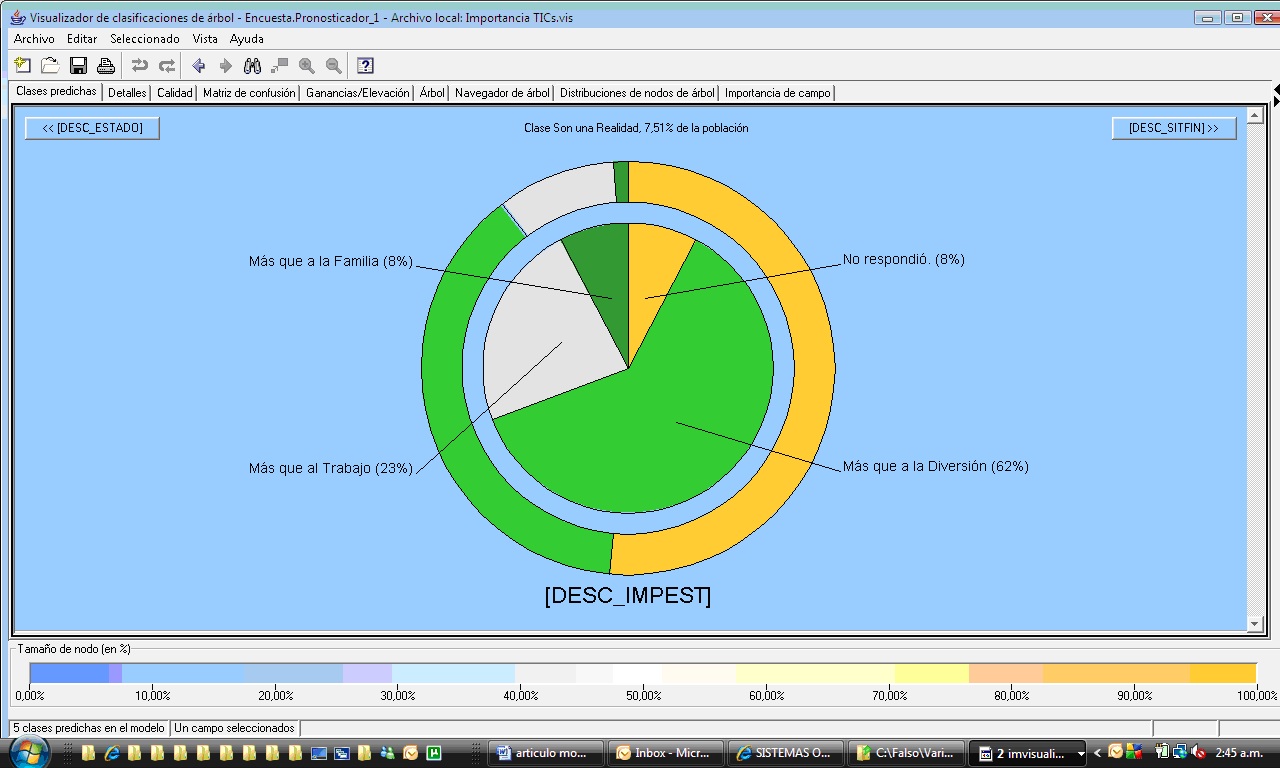Click the Open folder toolbar icon
Viewport: 1280px width, 768px height.
pos(50,66)
